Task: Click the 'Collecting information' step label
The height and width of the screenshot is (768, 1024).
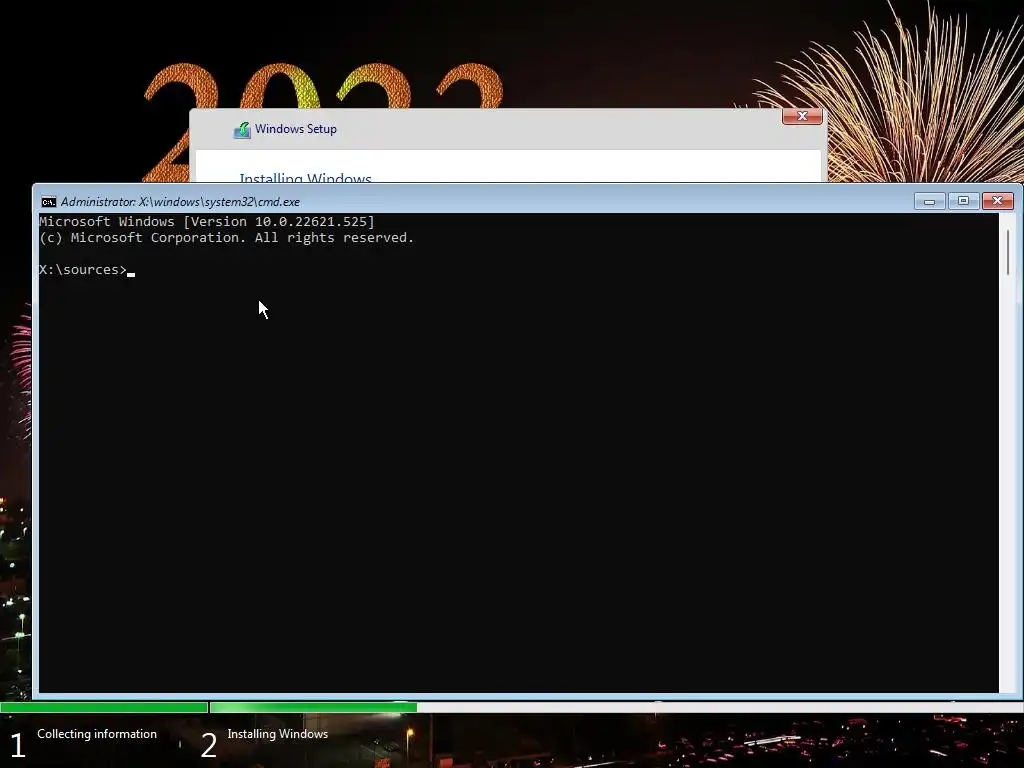Action: (x=97, y=734)
